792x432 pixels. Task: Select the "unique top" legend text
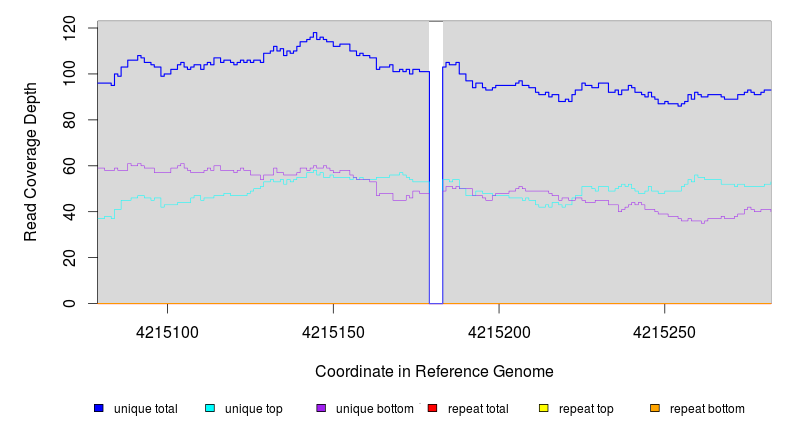tap(254, 409)
